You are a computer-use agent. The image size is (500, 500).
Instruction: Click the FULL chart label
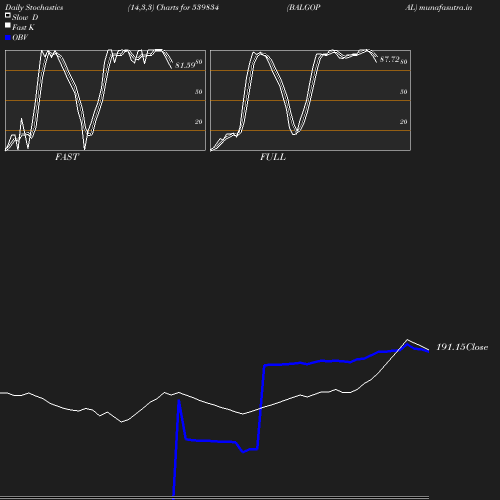click(x=273, y=157)
